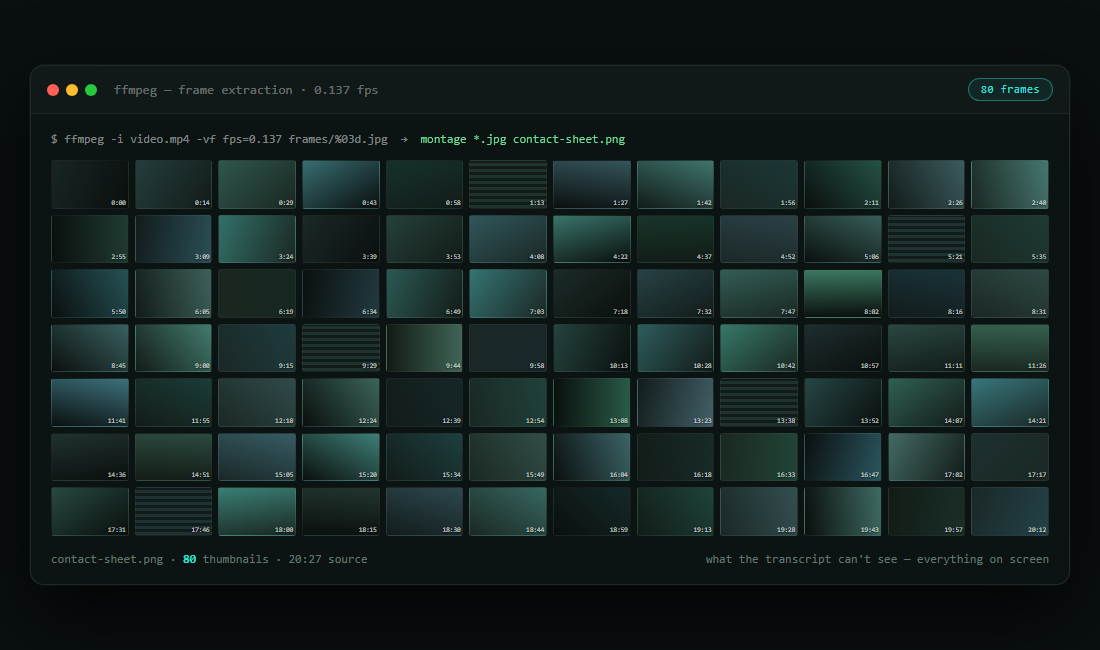Open the striped frame at 13:38
This screenshot has width=1100, height=650.
(759, 402)
